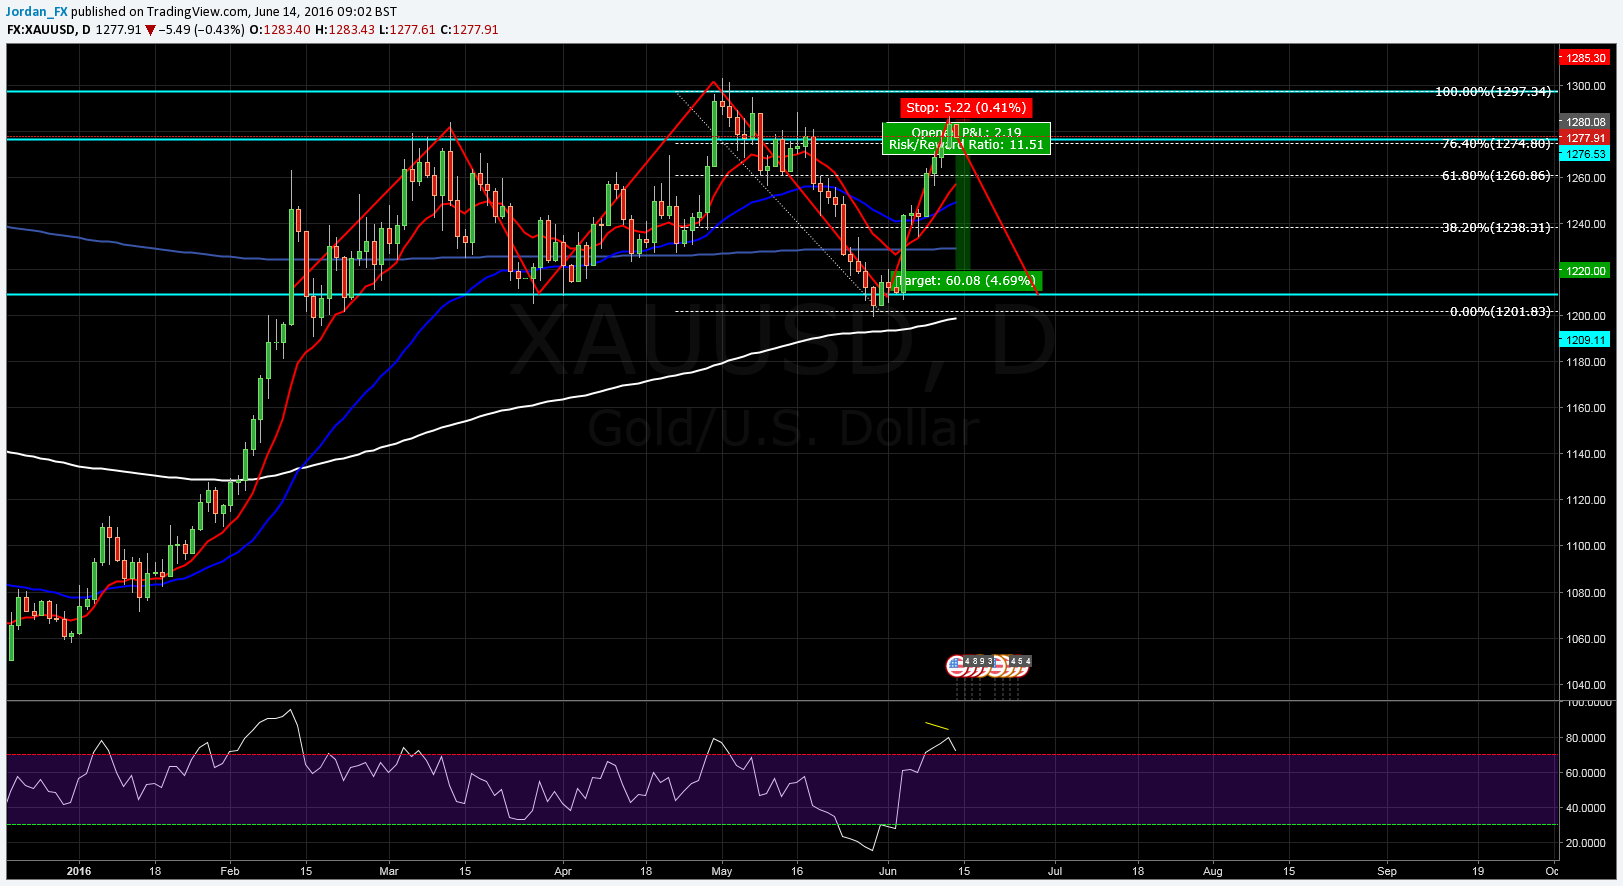
Task: Click the 1100.00 price axis tick
Action: pos(1586,546)
